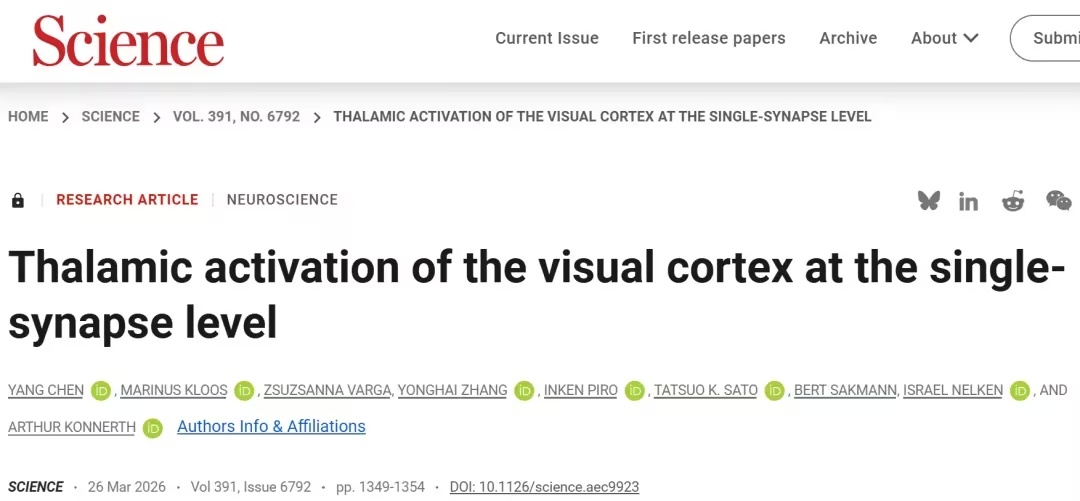
Task: Click the Submit button
Action: [1050, 38]
